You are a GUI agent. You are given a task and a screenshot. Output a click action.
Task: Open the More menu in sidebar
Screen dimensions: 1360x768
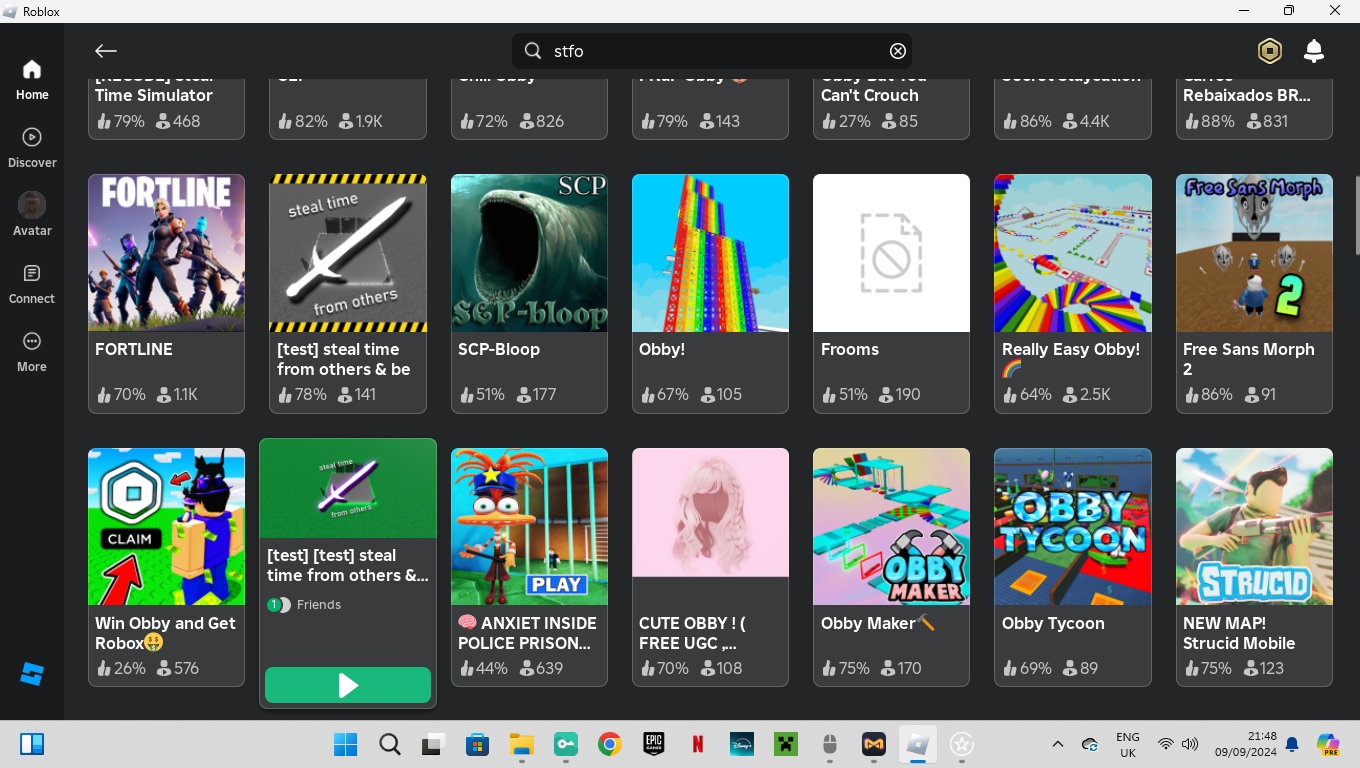point(32,352)
